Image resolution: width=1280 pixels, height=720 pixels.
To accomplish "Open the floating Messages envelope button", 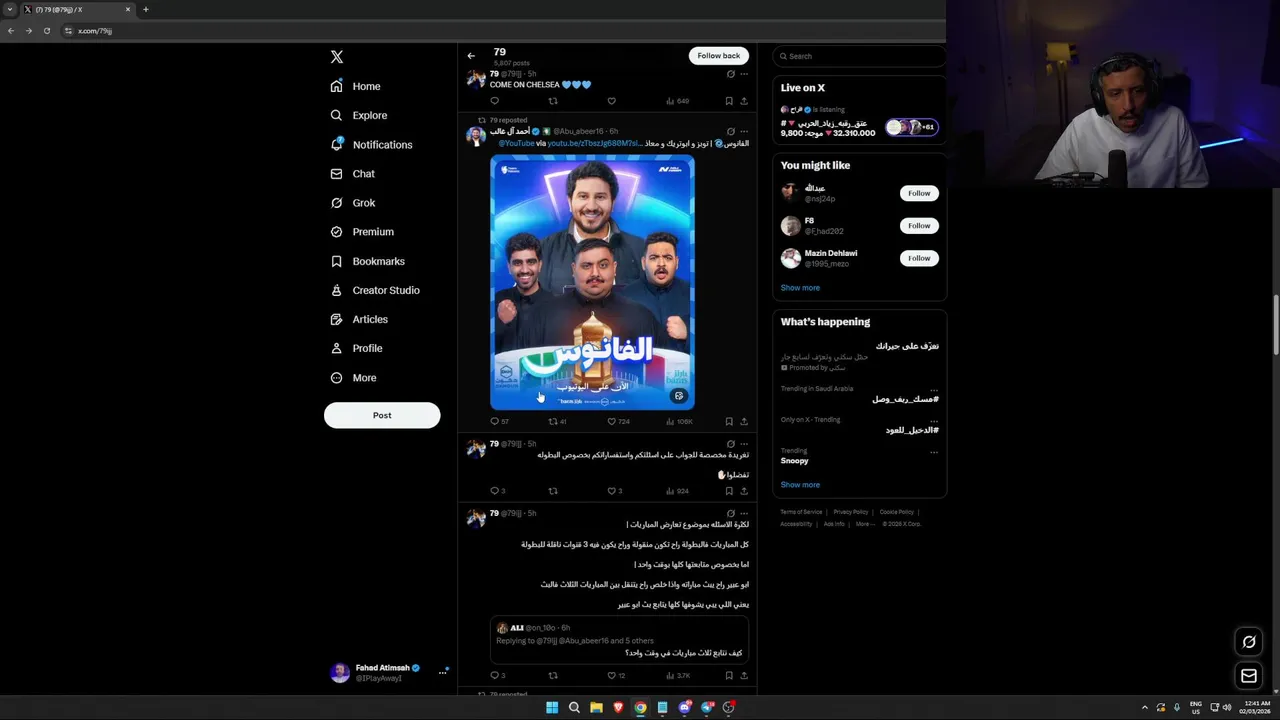I will [x=1249, y=676].
